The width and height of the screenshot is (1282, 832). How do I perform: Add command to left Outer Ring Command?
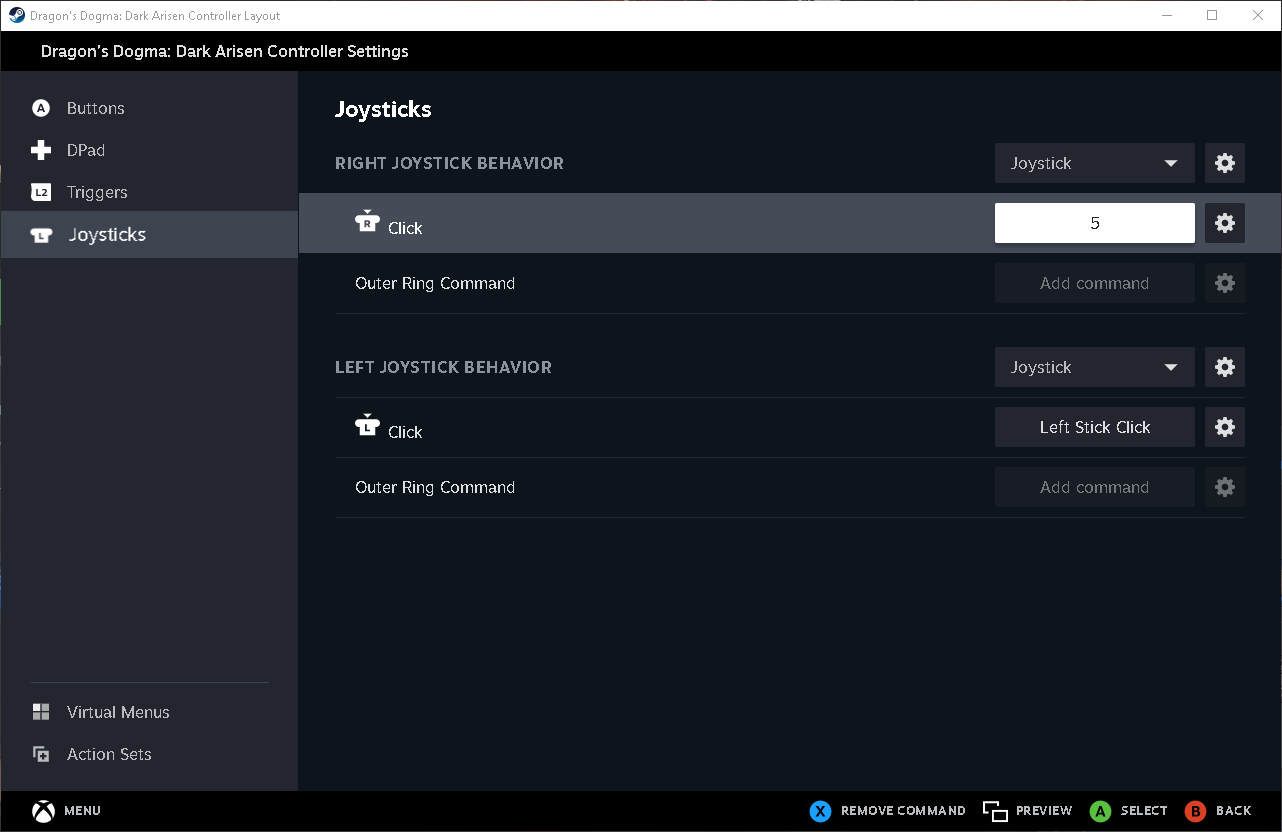tap(1095, 487)
